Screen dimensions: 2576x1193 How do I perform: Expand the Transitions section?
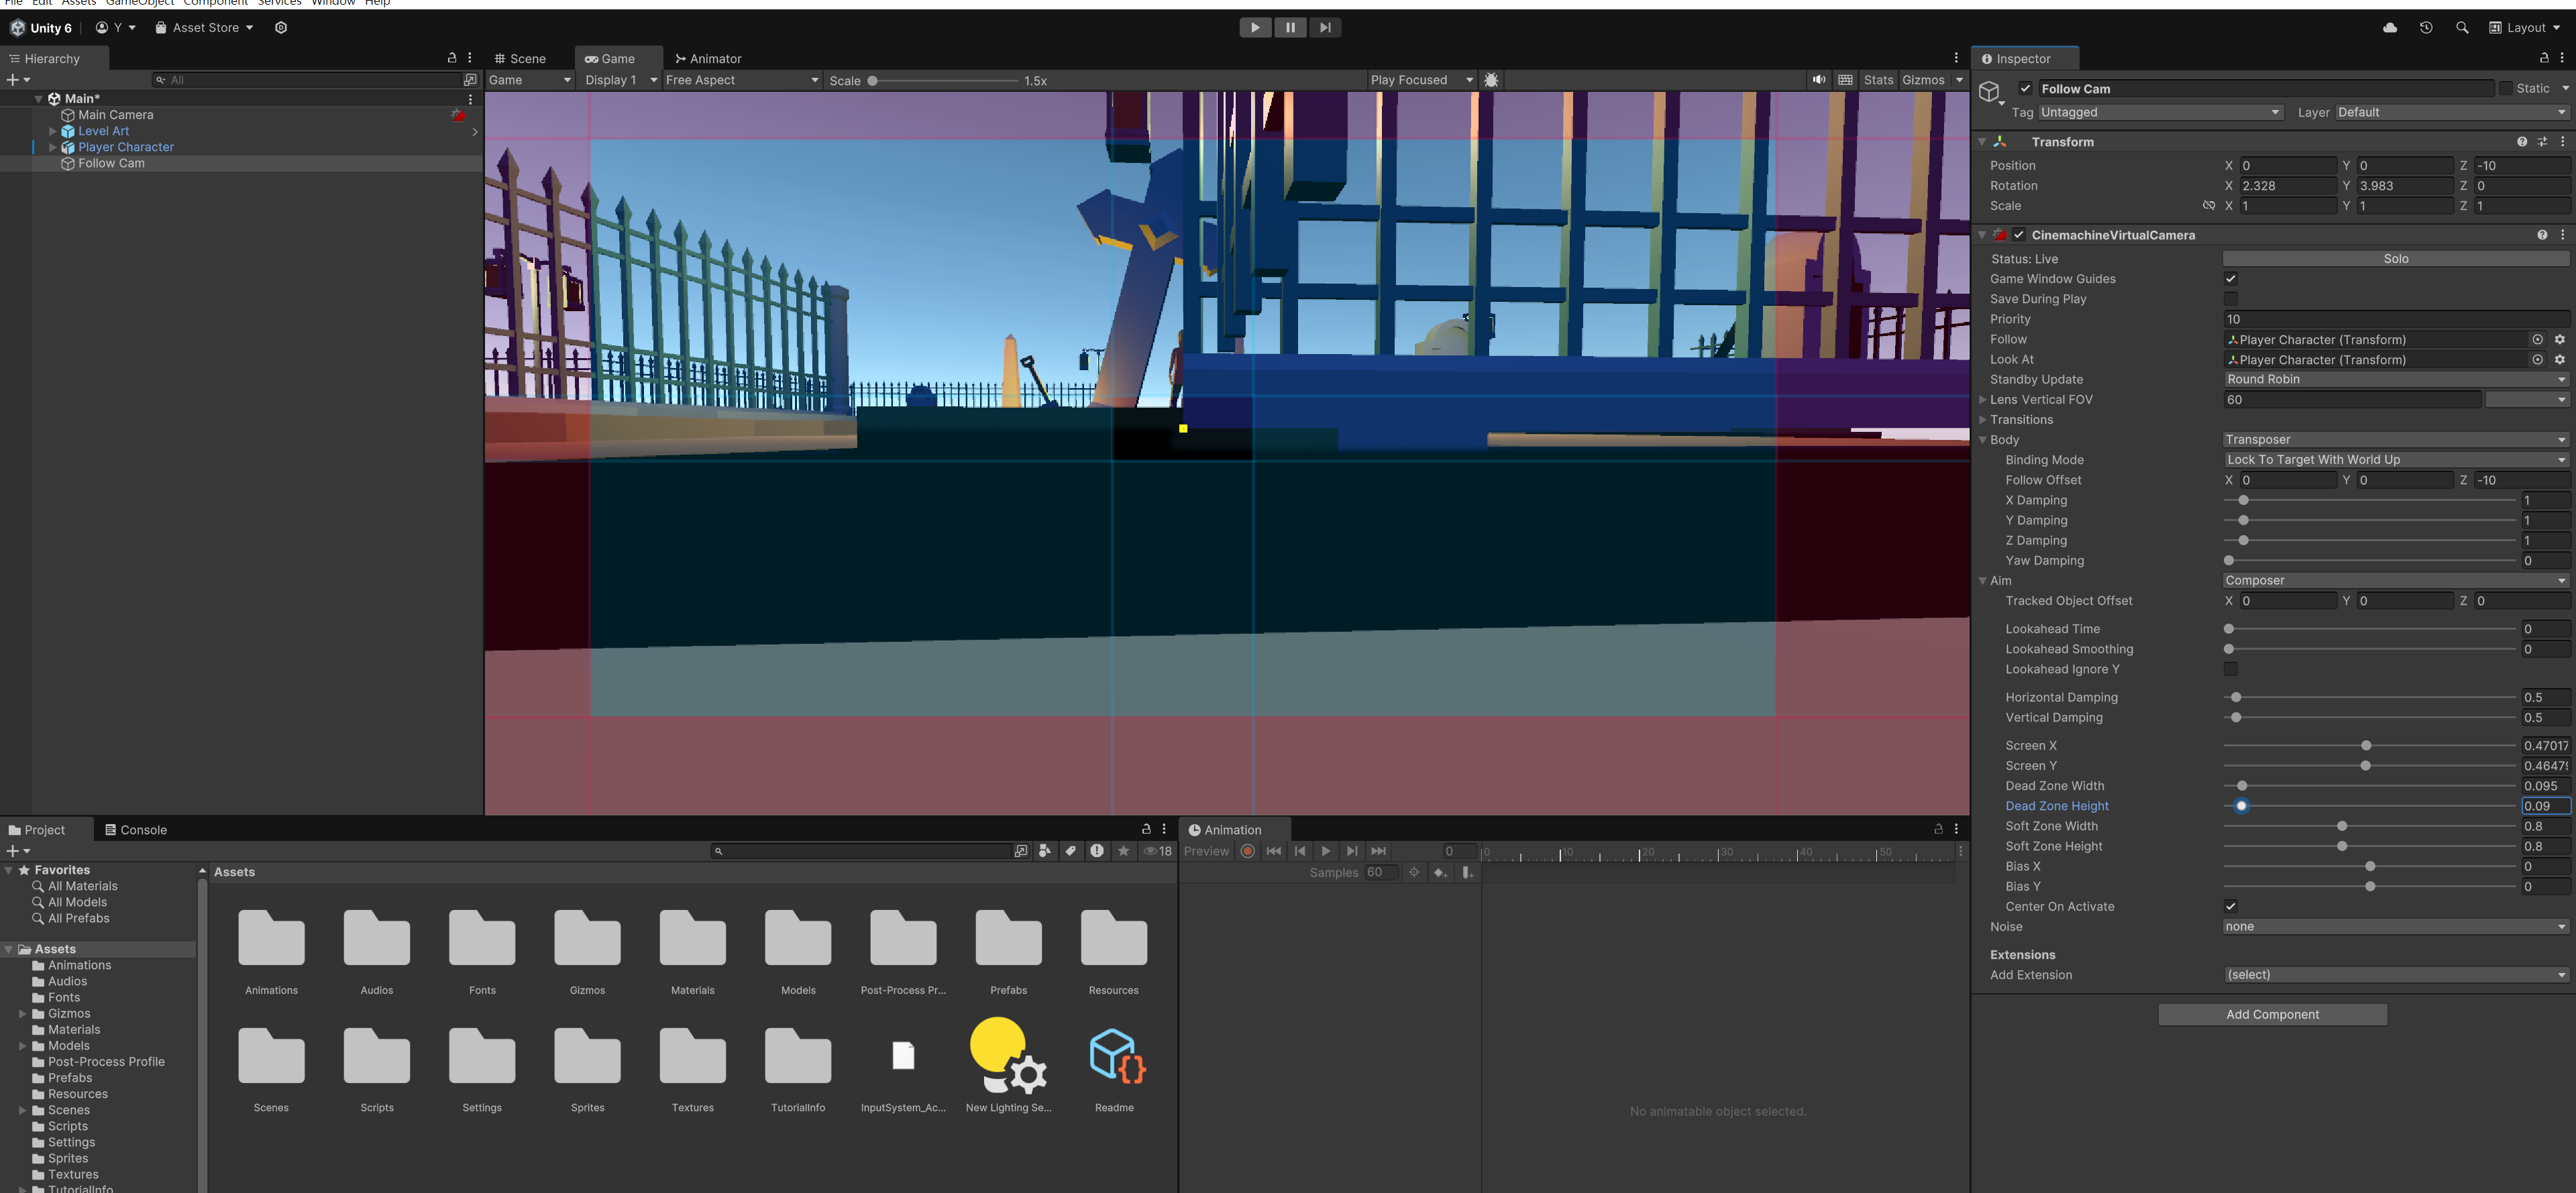tap(1982, 420)
